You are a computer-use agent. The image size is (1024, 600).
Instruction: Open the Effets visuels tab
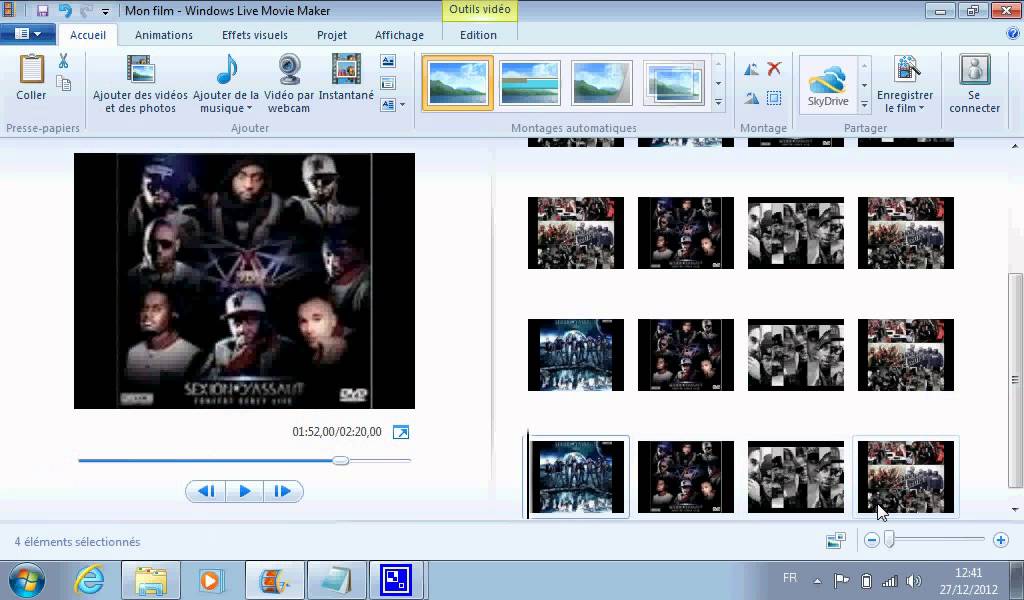click(x=255, y=35)
